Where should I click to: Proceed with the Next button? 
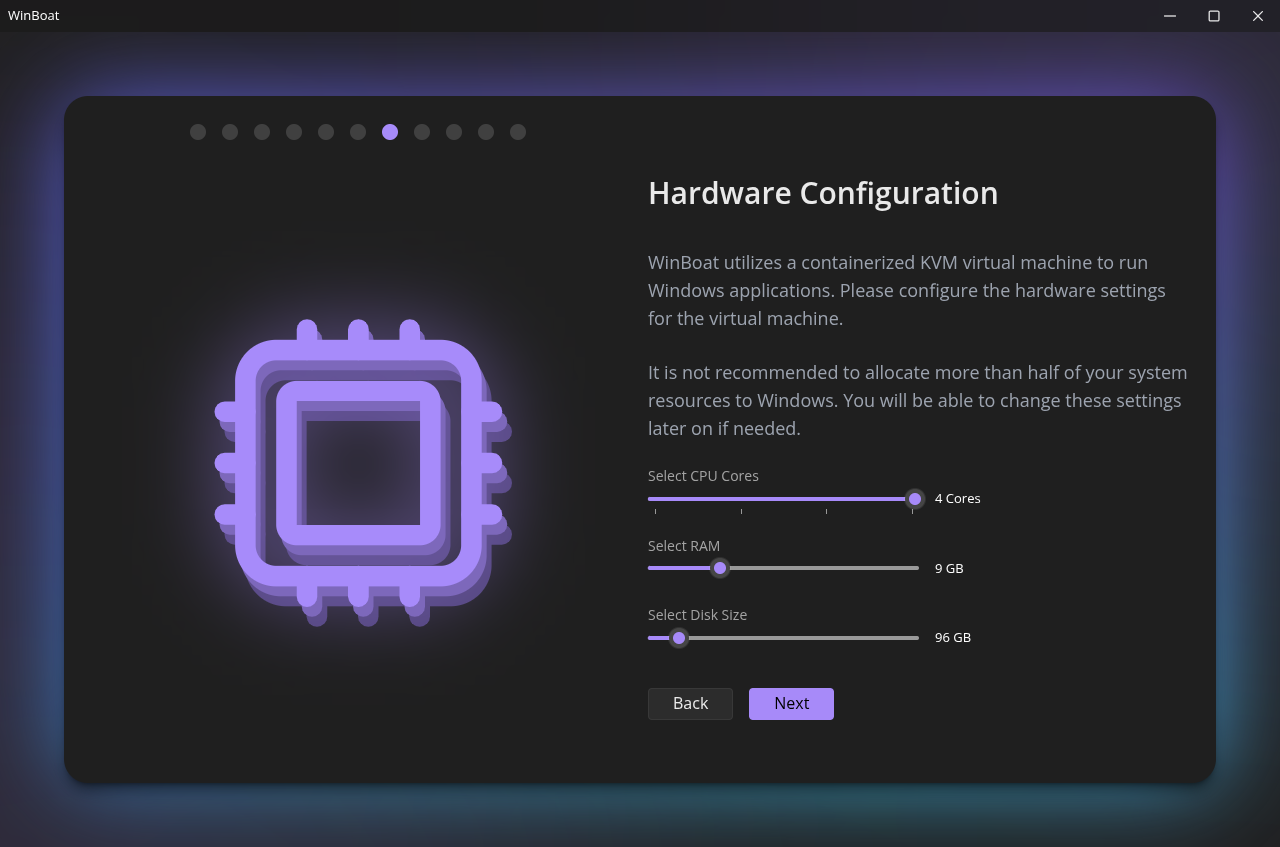[x=791, y=704]
